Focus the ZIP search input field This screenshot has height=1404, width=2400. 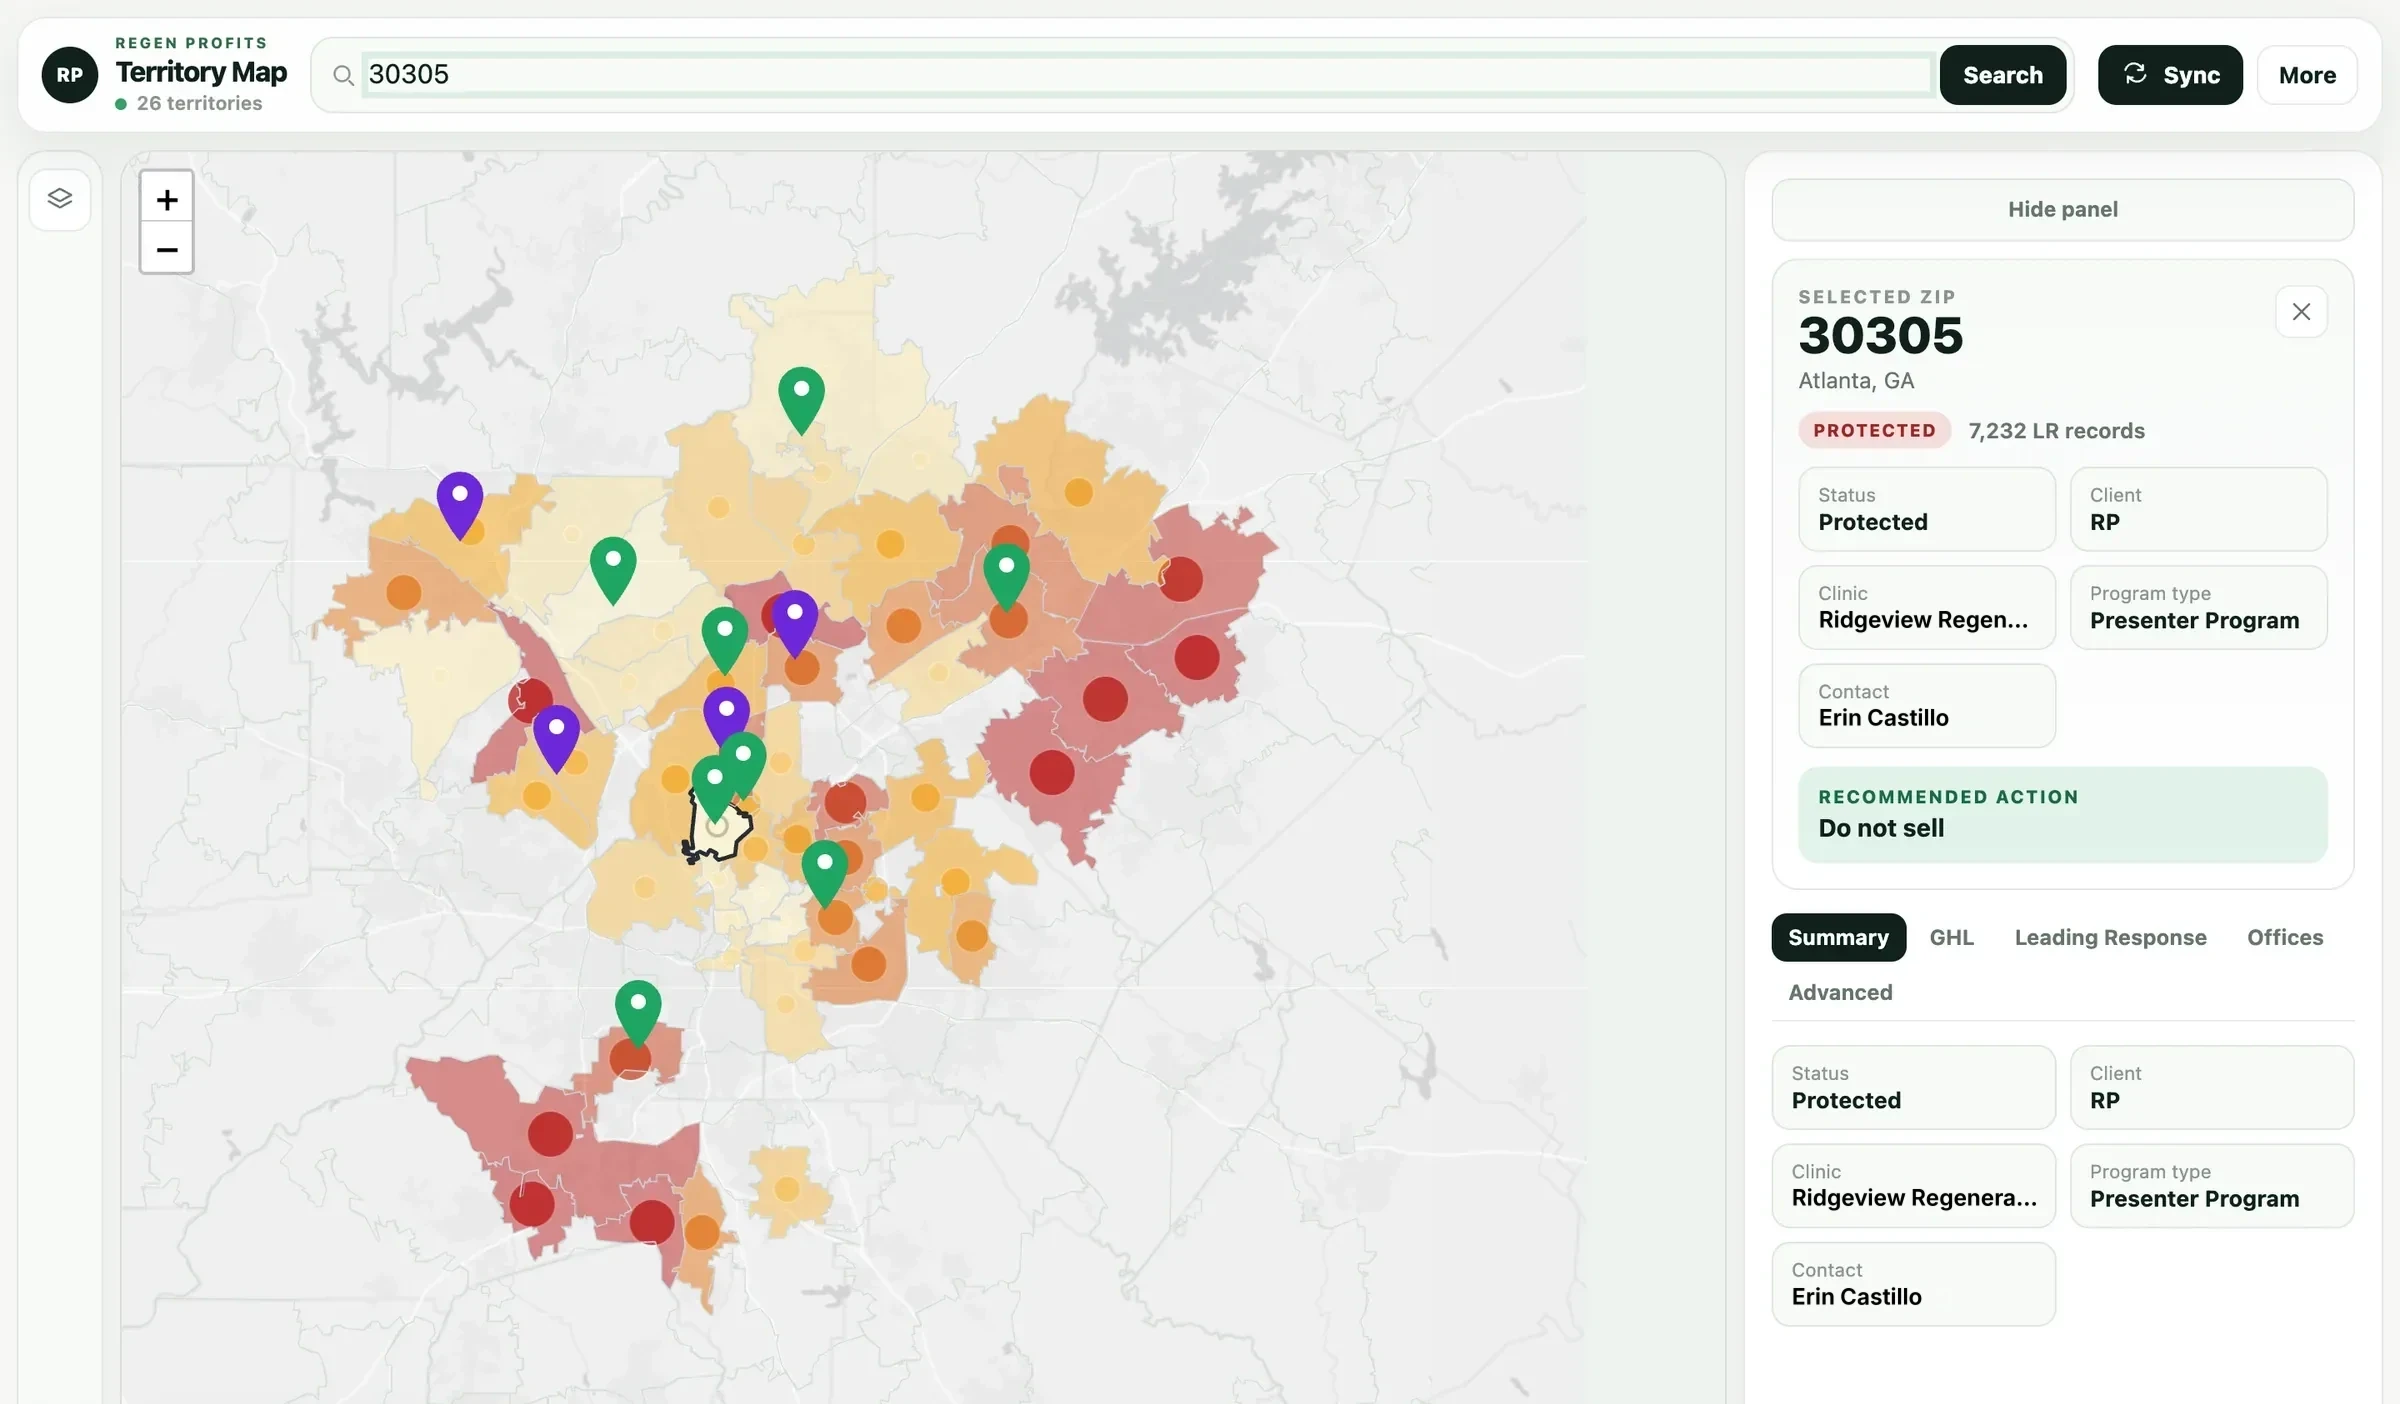tap(1147, 75)
